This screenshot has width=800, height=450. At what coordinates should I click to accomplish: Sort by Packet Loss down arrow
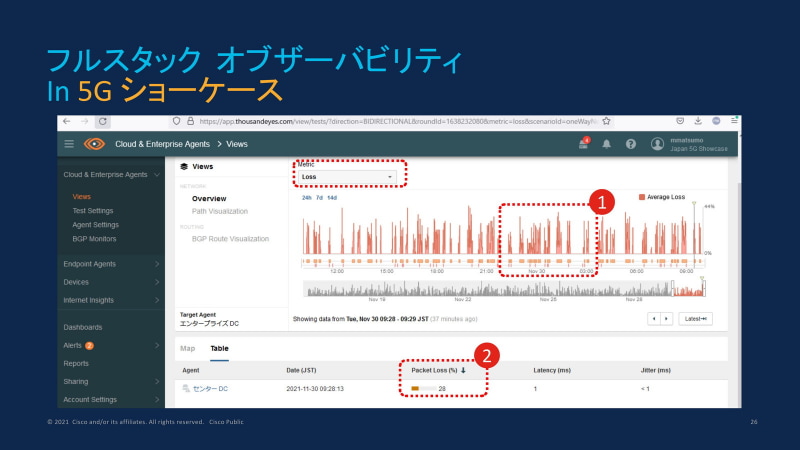pyautogui.click(x=463, y=370)
